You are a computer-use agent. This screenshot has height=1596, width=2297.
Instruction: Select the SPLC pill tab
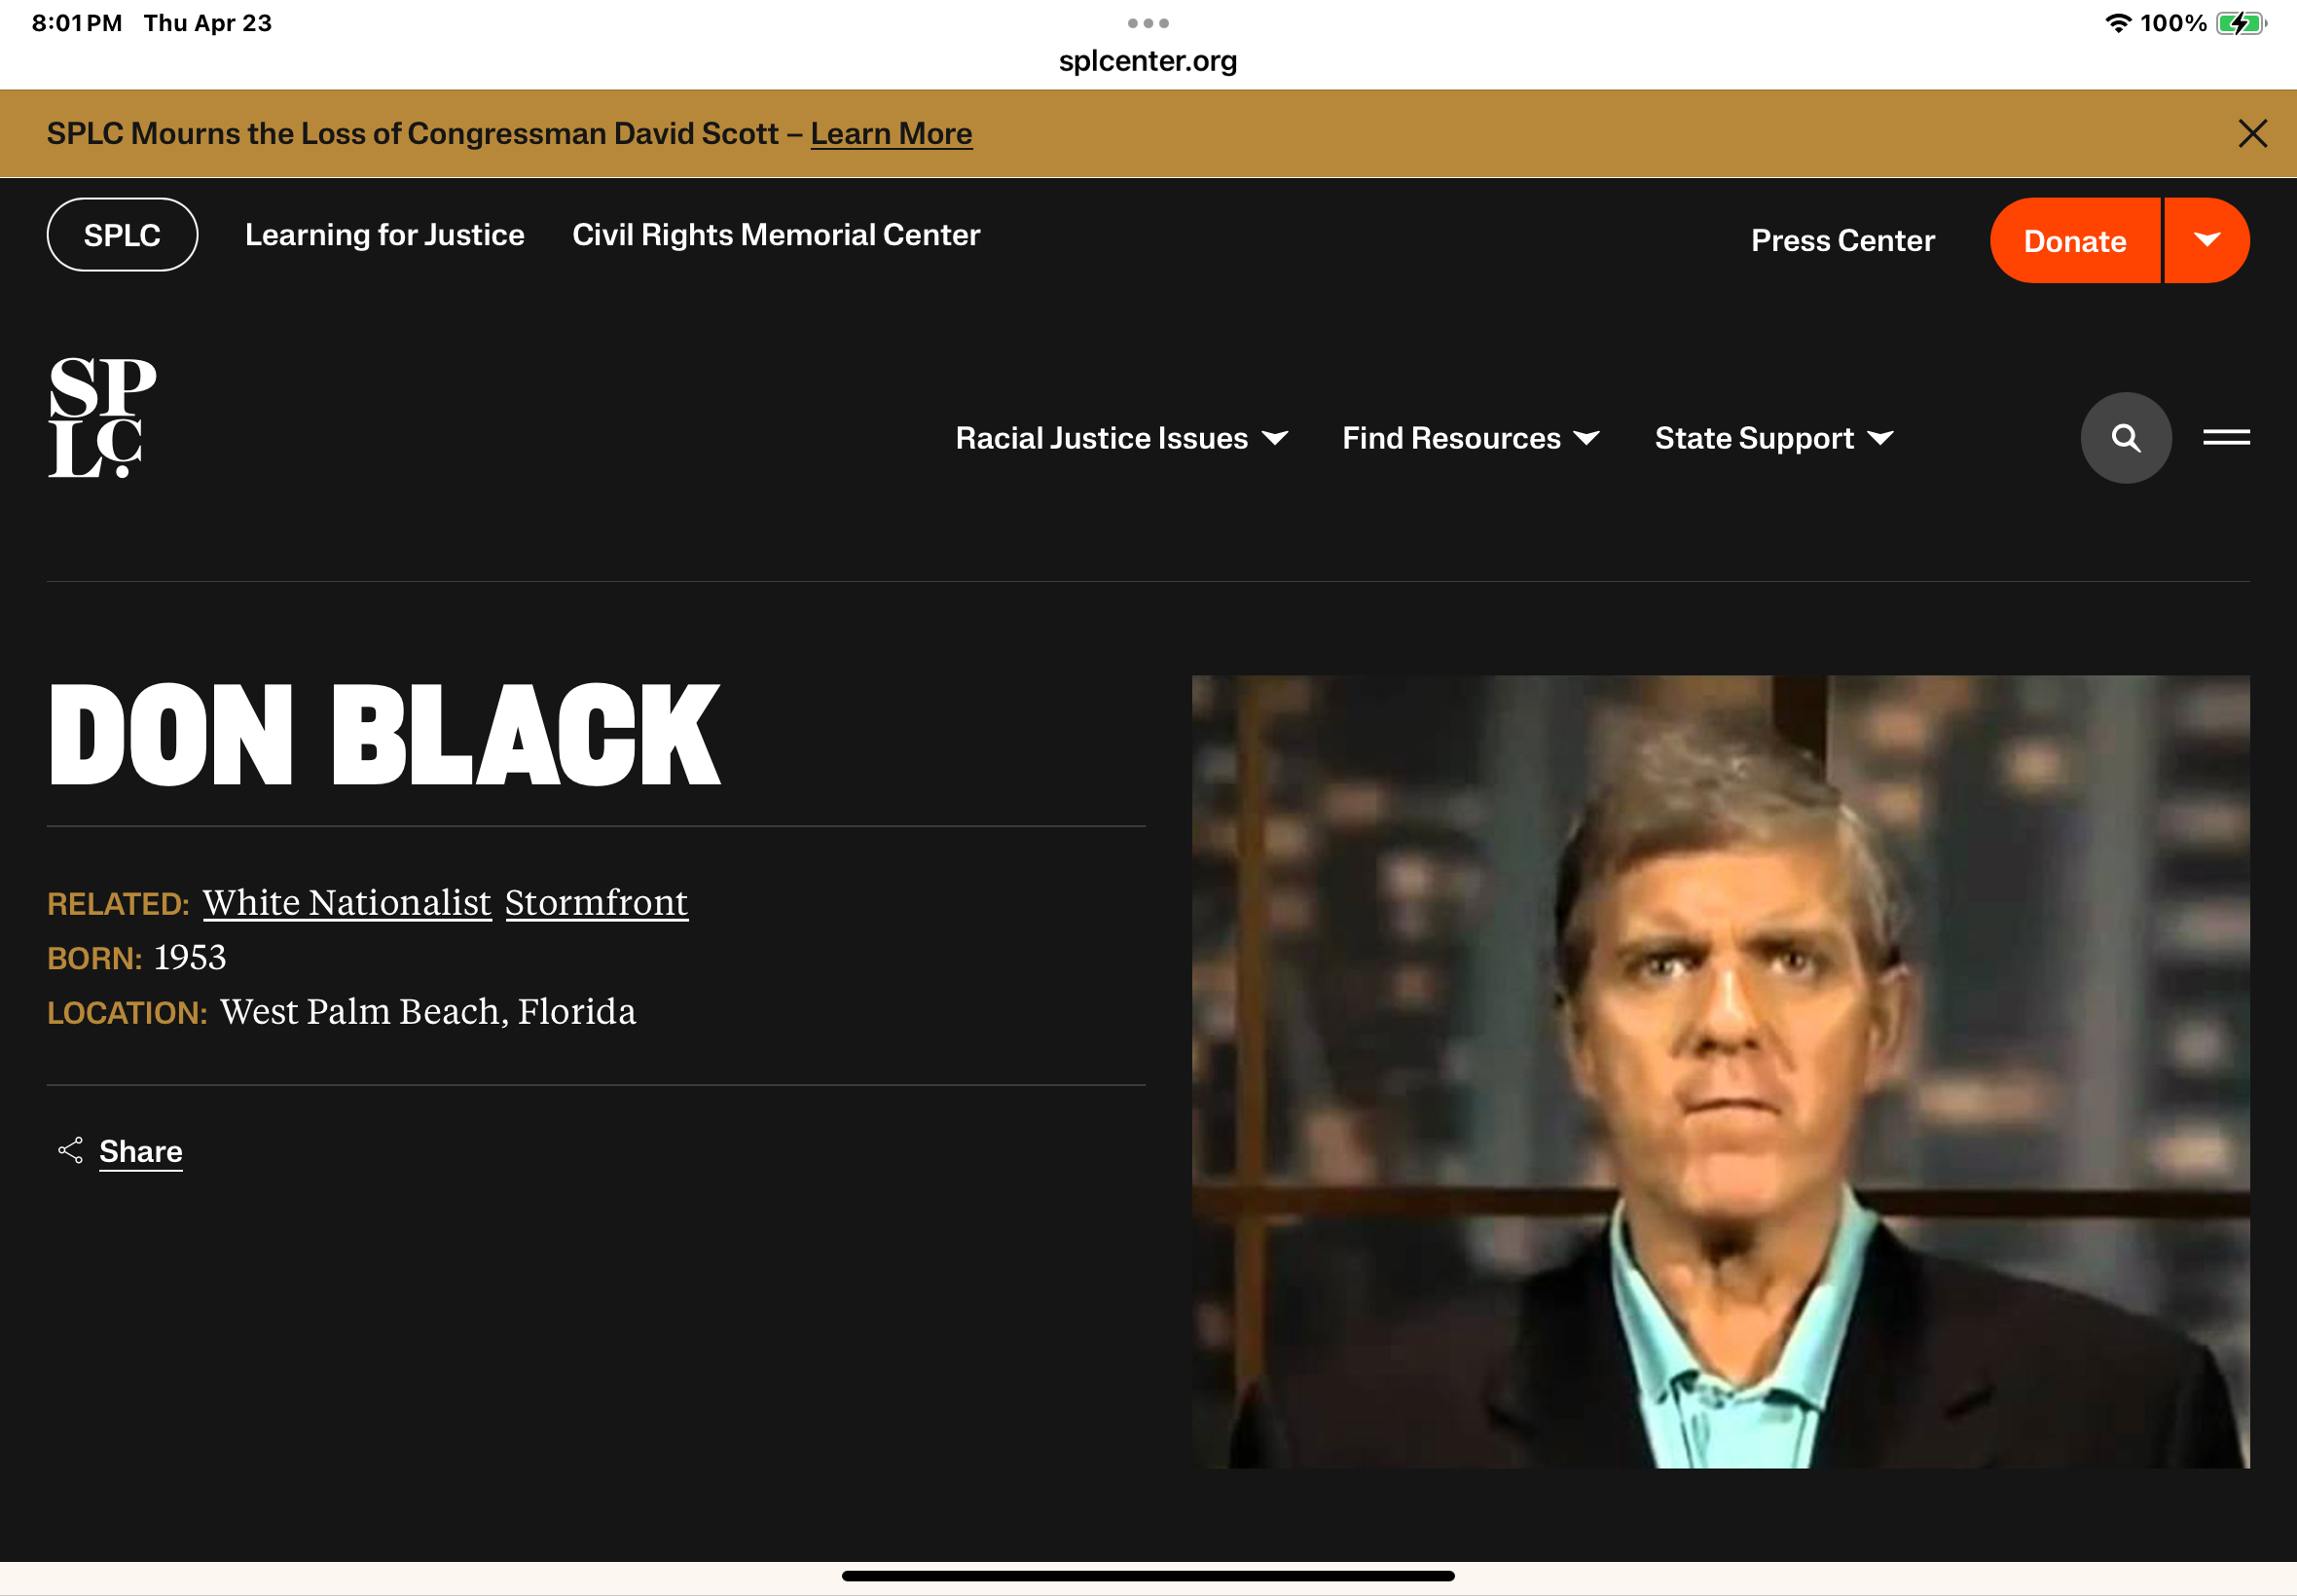point(122,235)
